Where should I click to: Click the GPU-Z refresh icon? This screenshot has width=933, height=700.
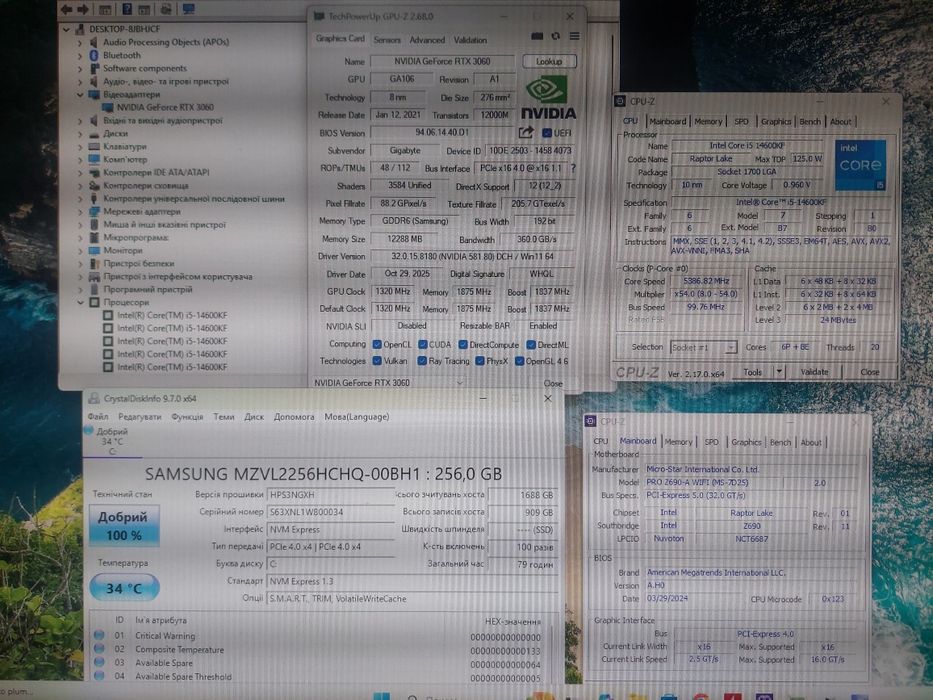point(555,36)
